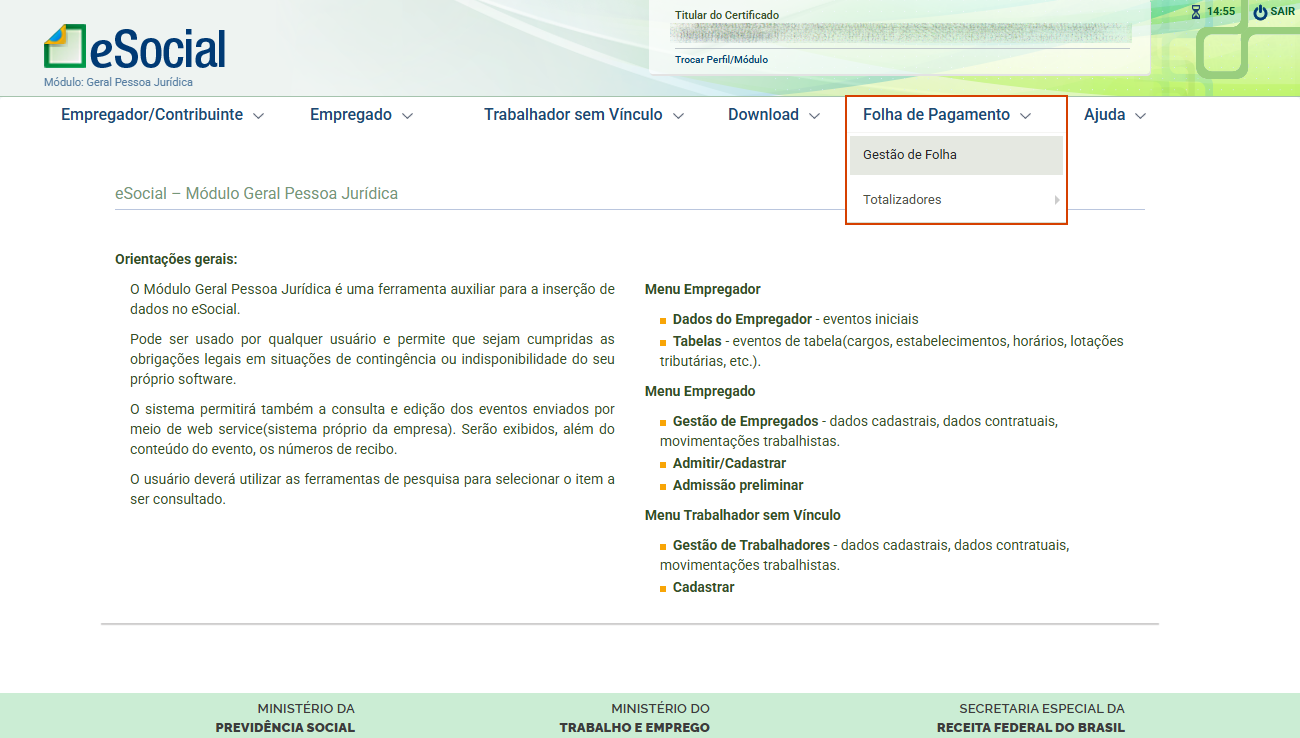Expand the Trabalhador sem Vínculo chevron
This screenshot has height=738, width=1300.
coord(678,116)
